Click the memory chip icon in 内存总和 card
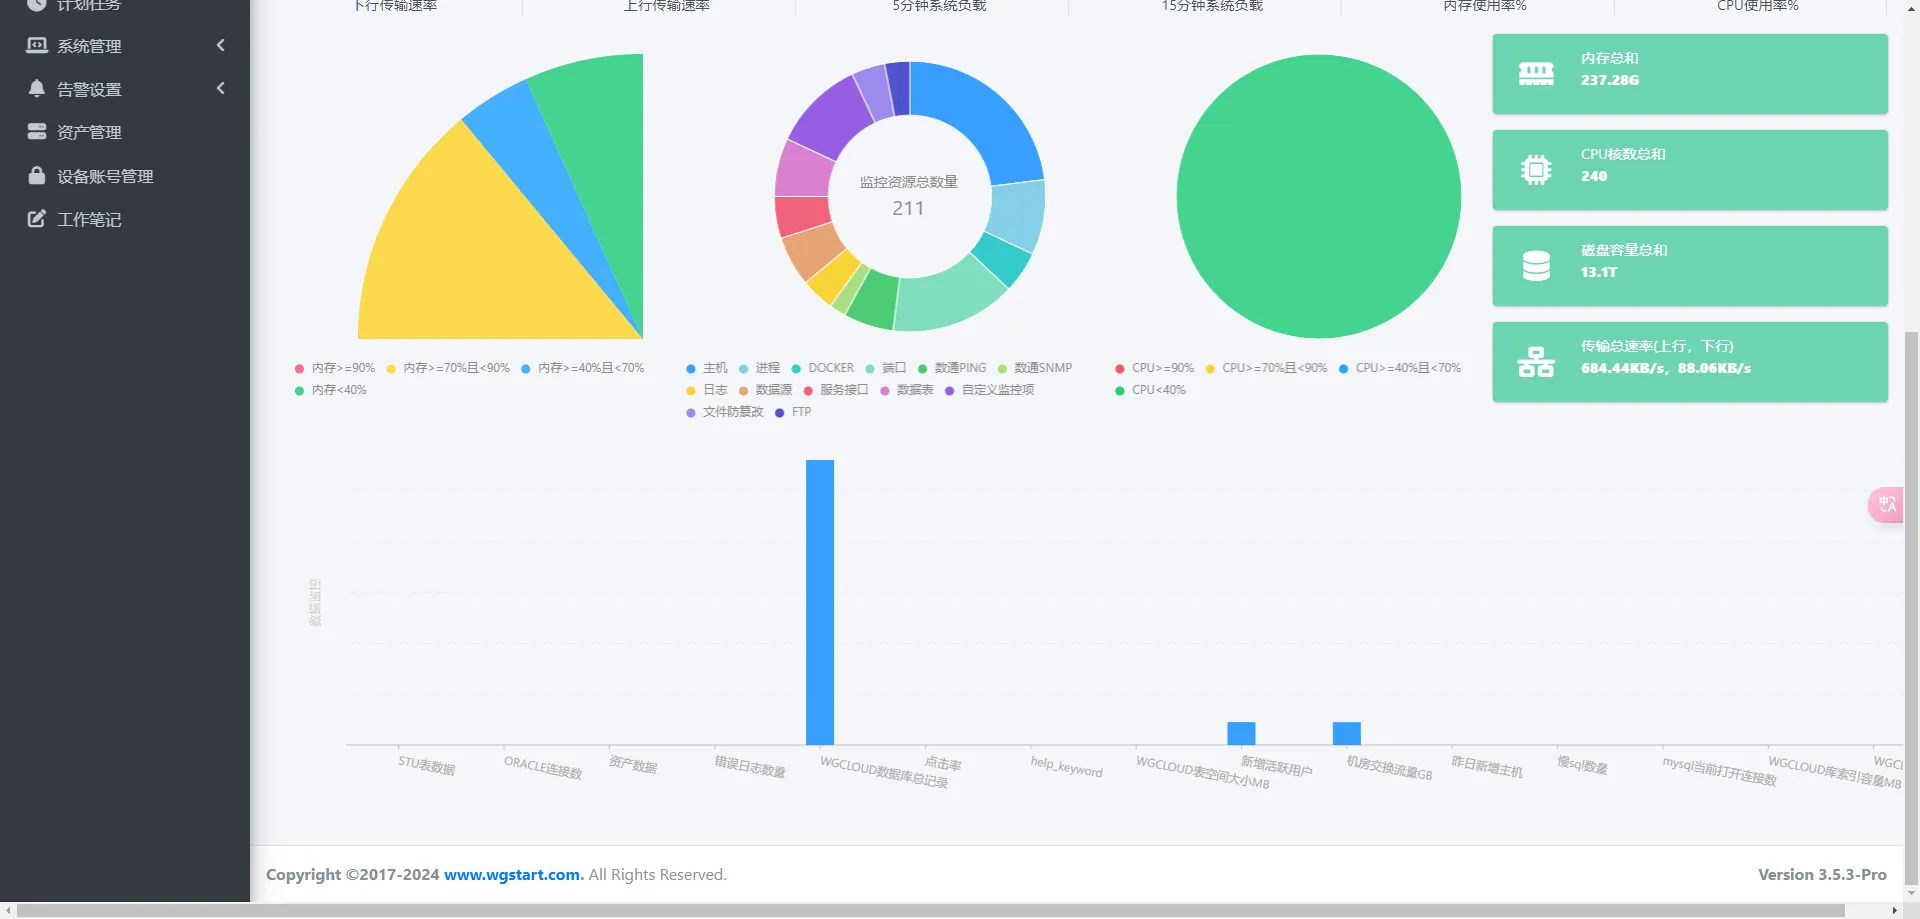The image size is (1920, 919). coord(1536,74)
